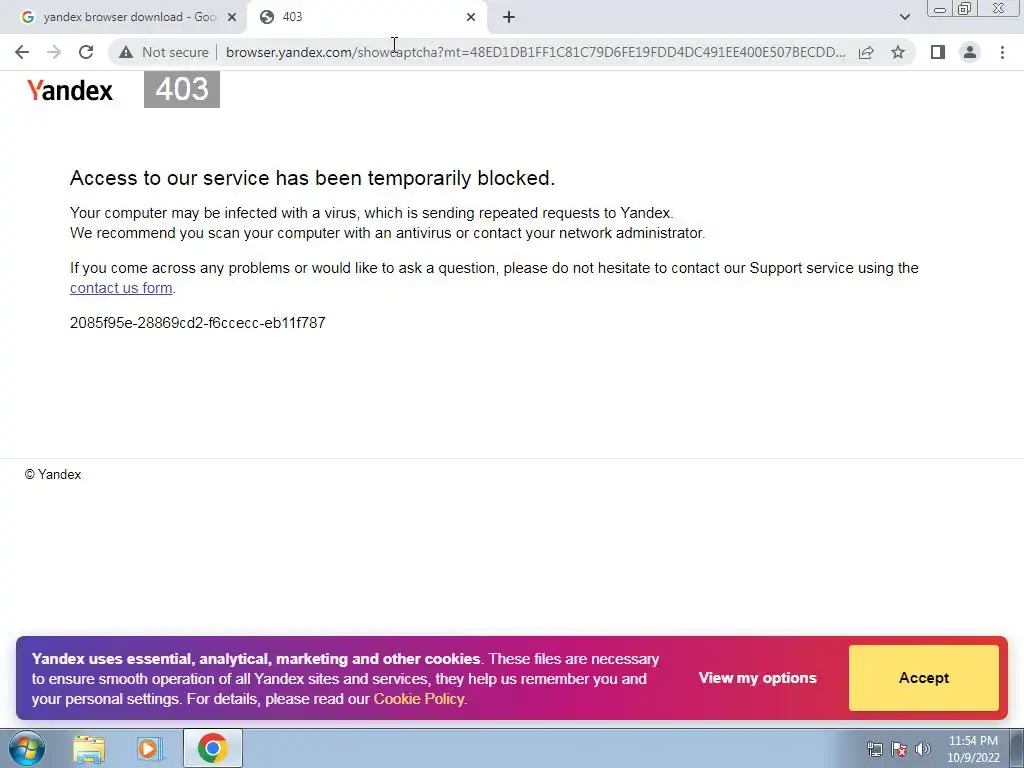Restore down the Chrome window
The image size is (1024, 768).
pos(964,9)
